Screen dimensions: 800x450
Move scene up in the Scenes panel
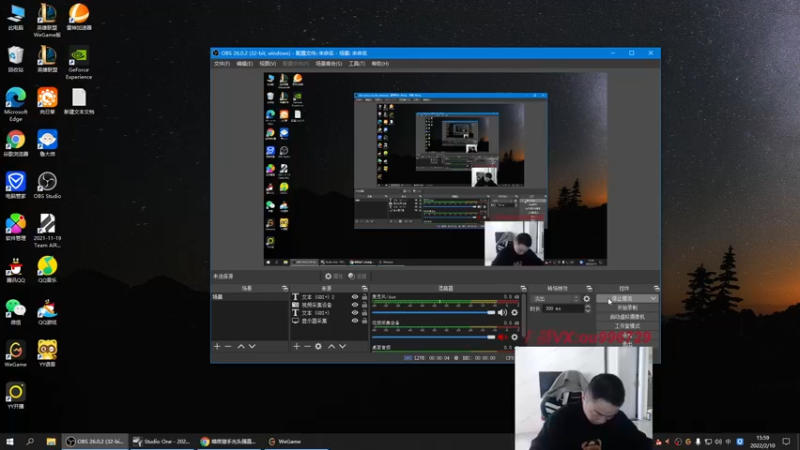(241, 346)
